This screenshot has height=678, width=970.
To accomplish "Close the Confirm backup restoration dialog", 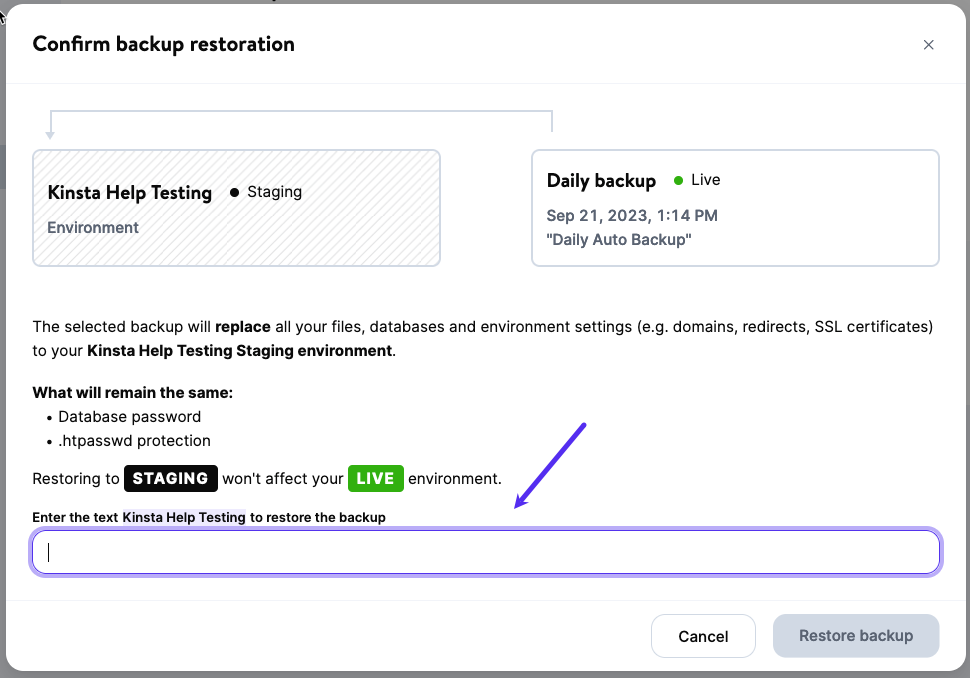I will [x=928, y=44].
